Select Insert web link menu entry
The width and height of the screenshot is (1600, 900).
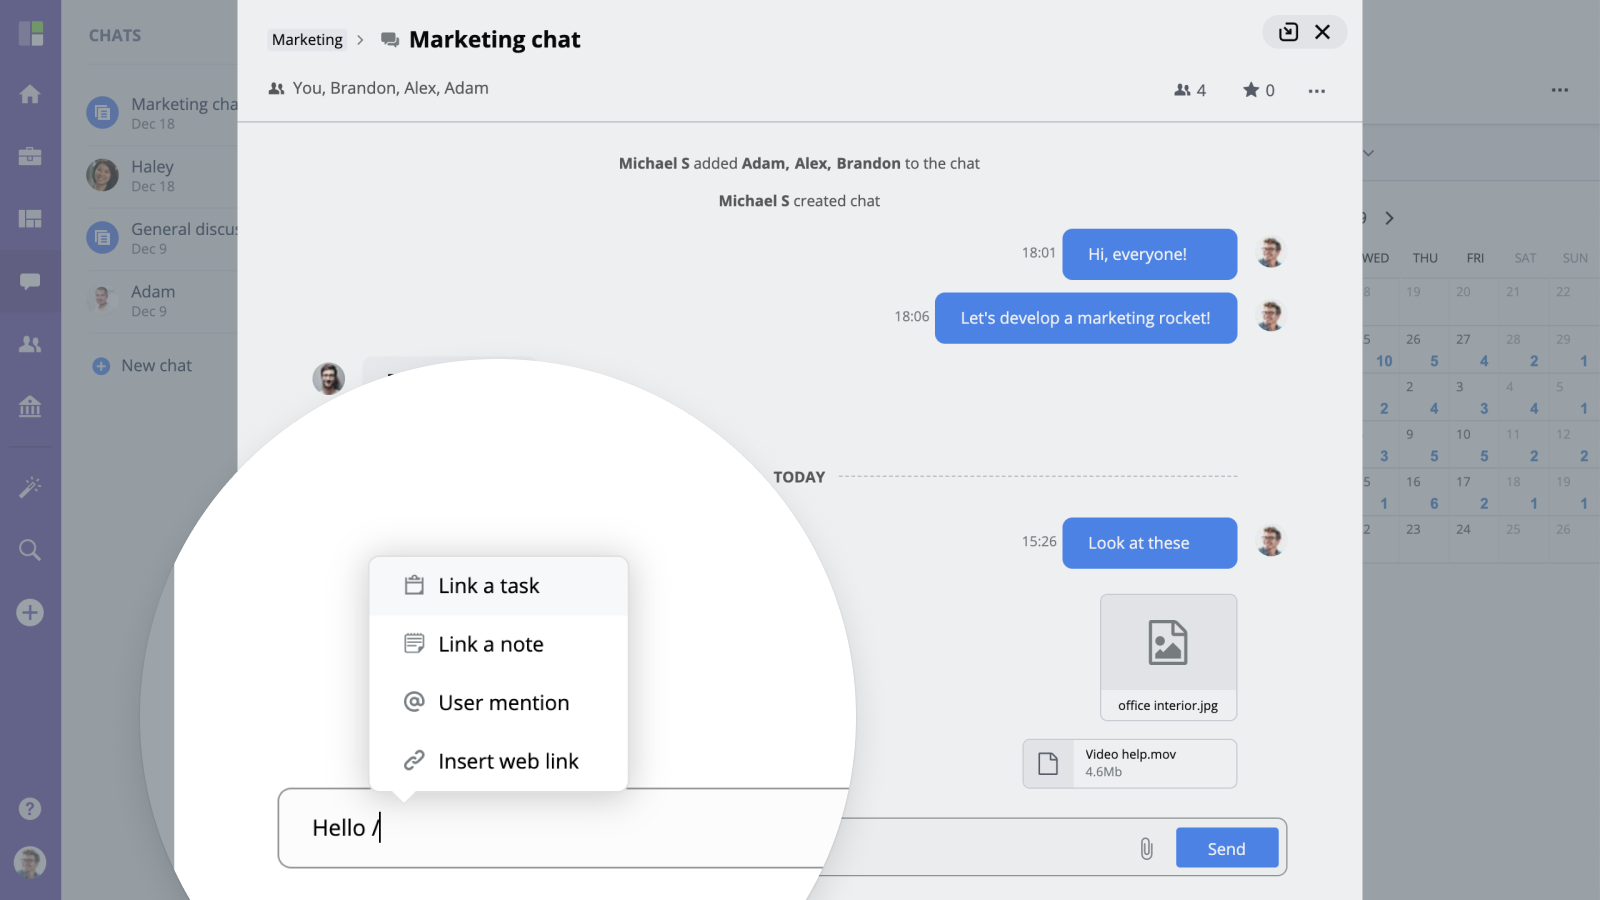pyautogui.click(x=498, y=761)
